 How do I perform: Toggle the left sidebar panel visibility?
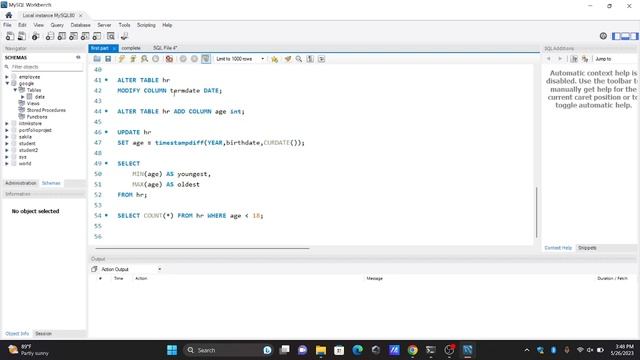616,36
